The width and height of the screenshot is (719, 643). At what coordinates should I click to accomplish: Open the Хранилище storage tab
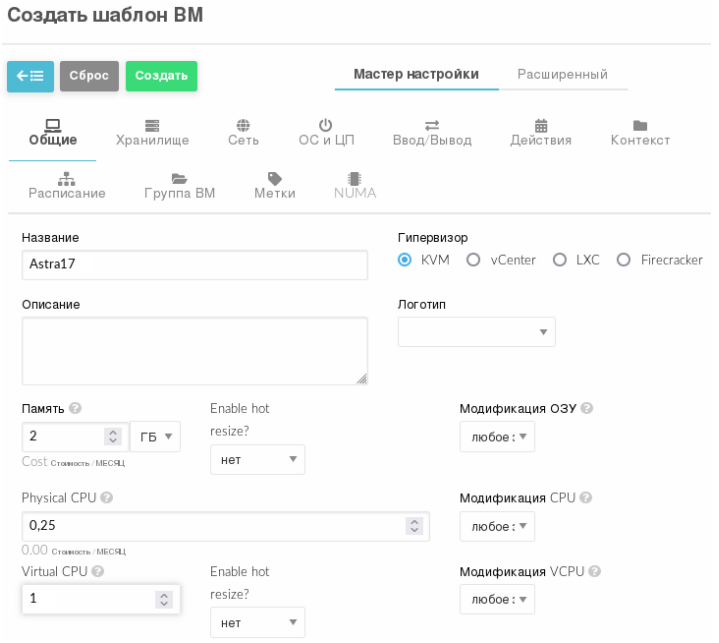click(x=152, y=133)
